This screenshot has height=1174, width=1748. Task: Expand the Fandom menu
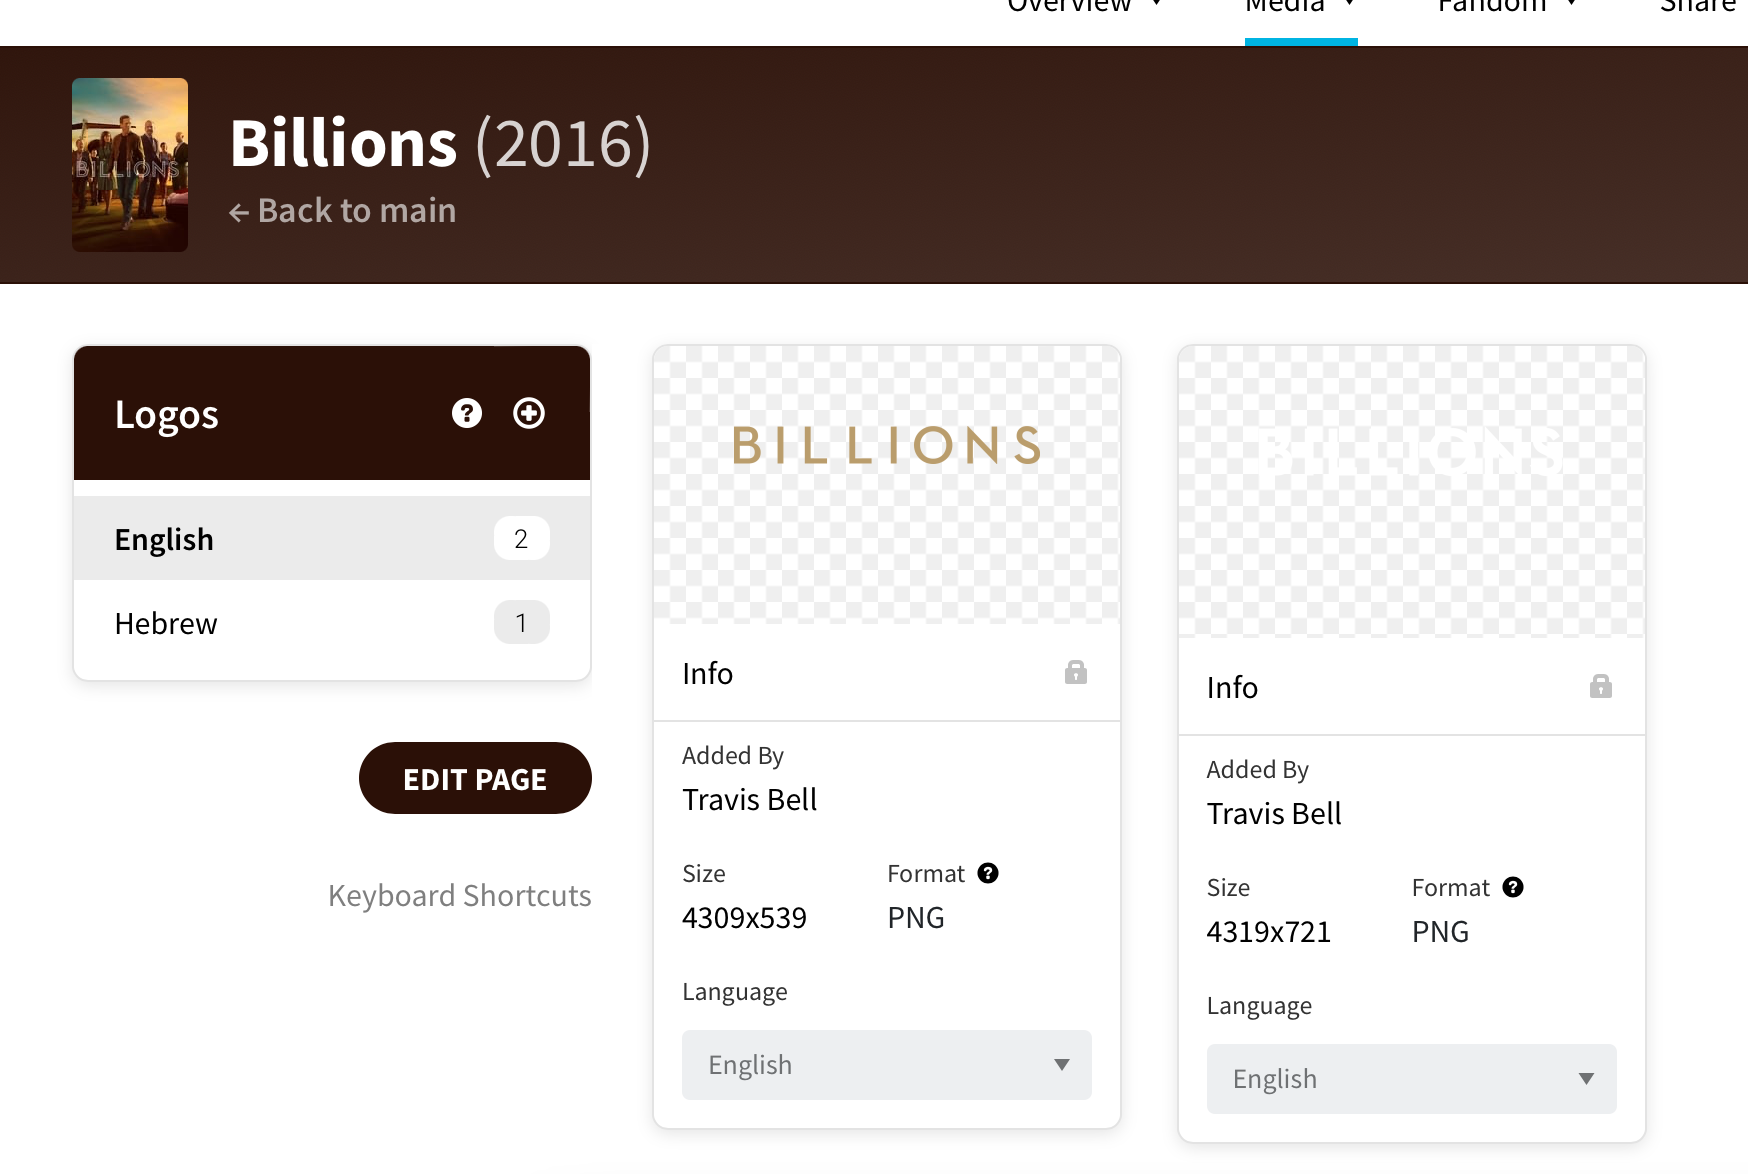(1508, 6)
